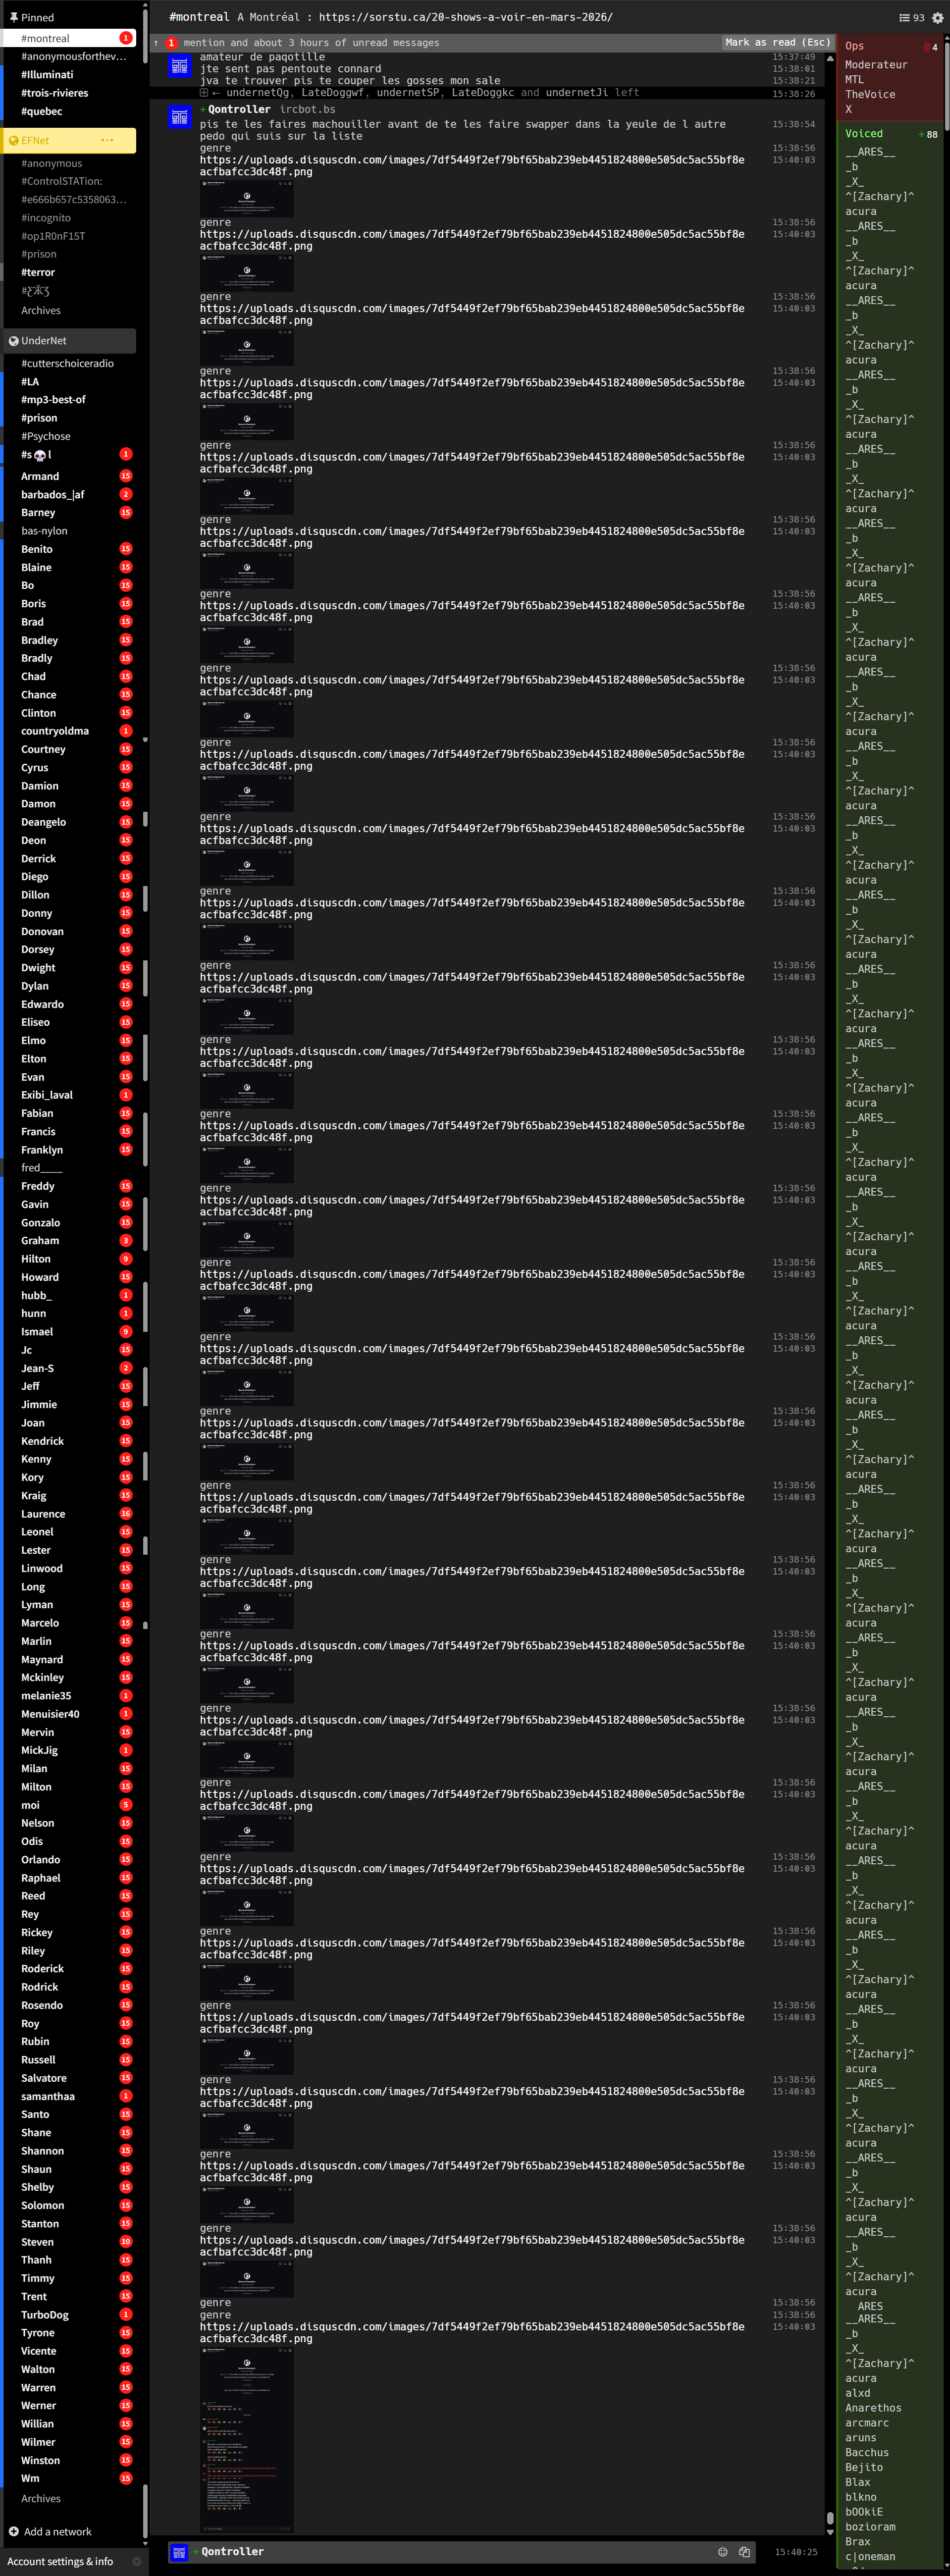Open Account settings & info
The image size is (950, 2576).
click(x=60, y=2561)
